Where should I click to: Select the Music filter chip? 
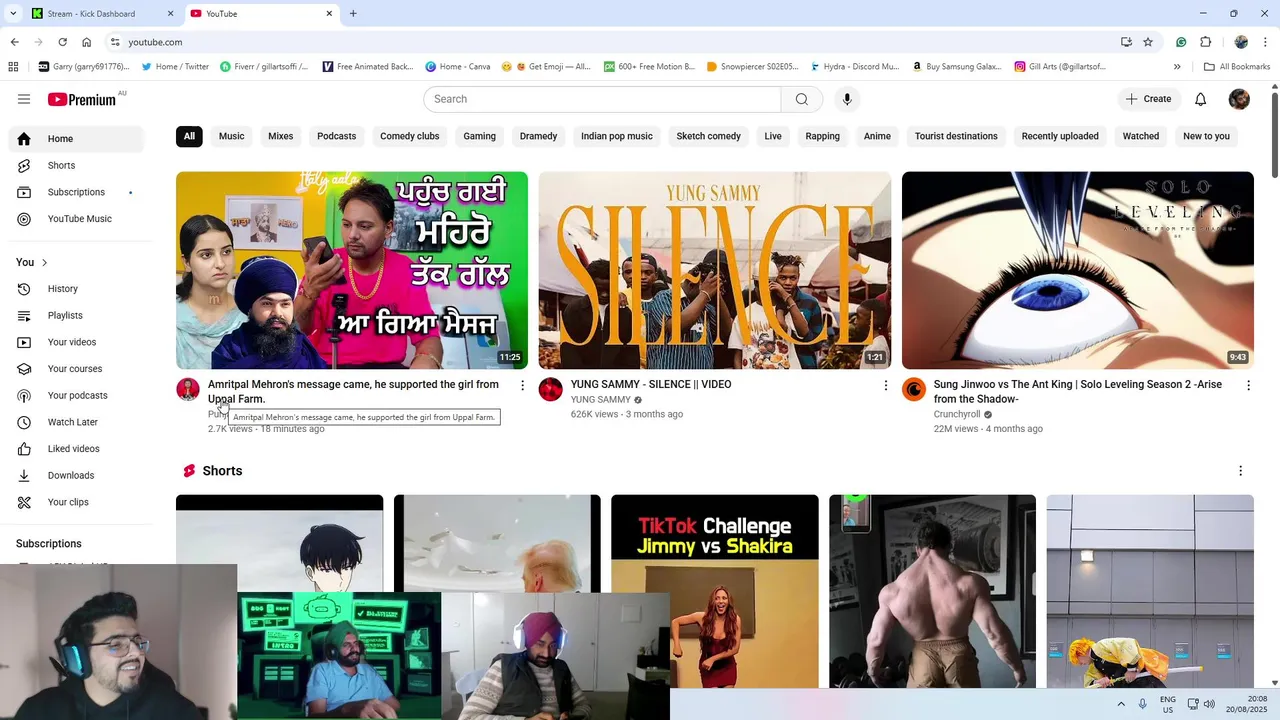point(231,136)
